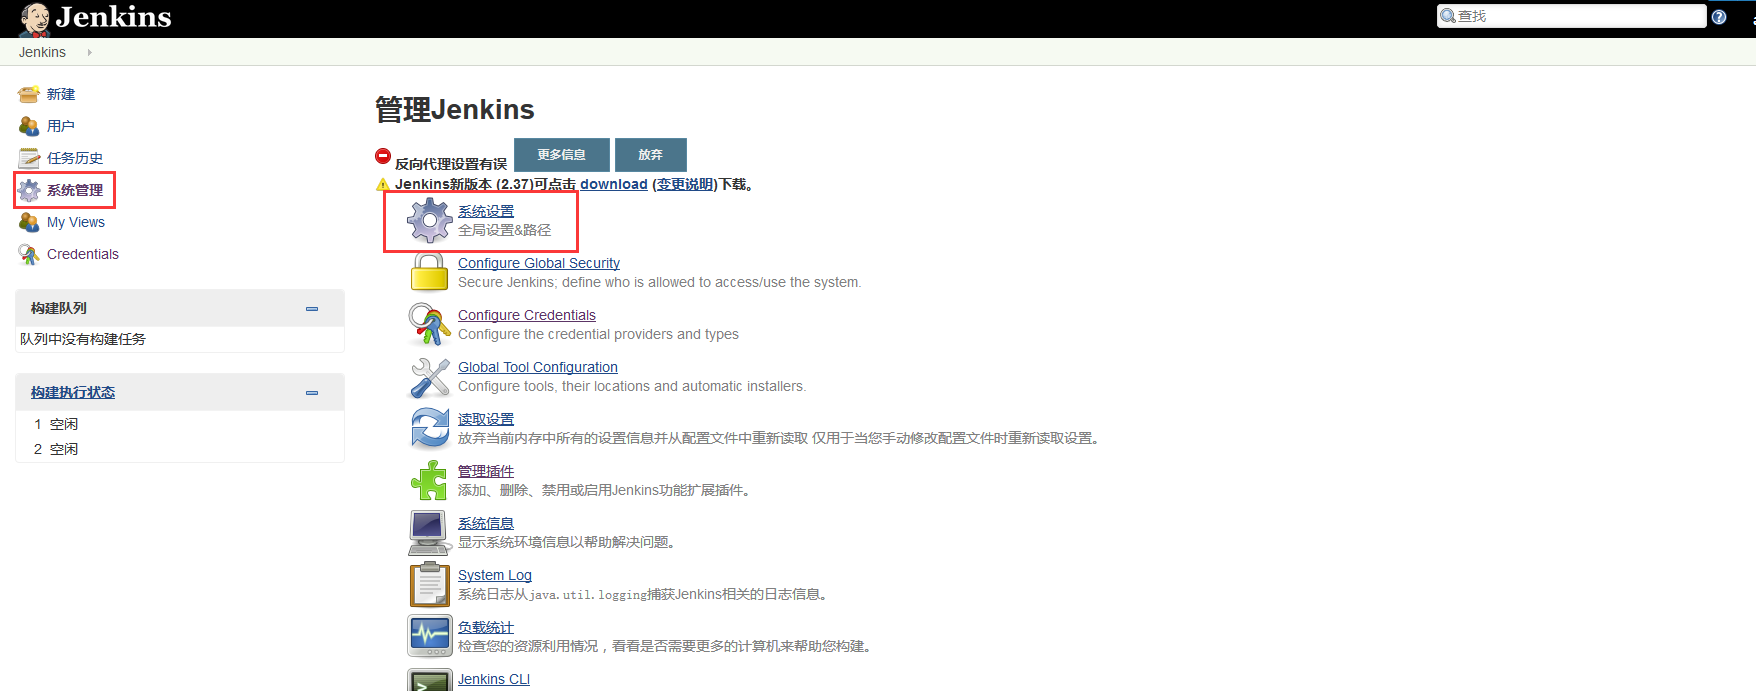
Task: Open the Jenkins breadcrumb dropdown arrow
Action: click(89, 52)
